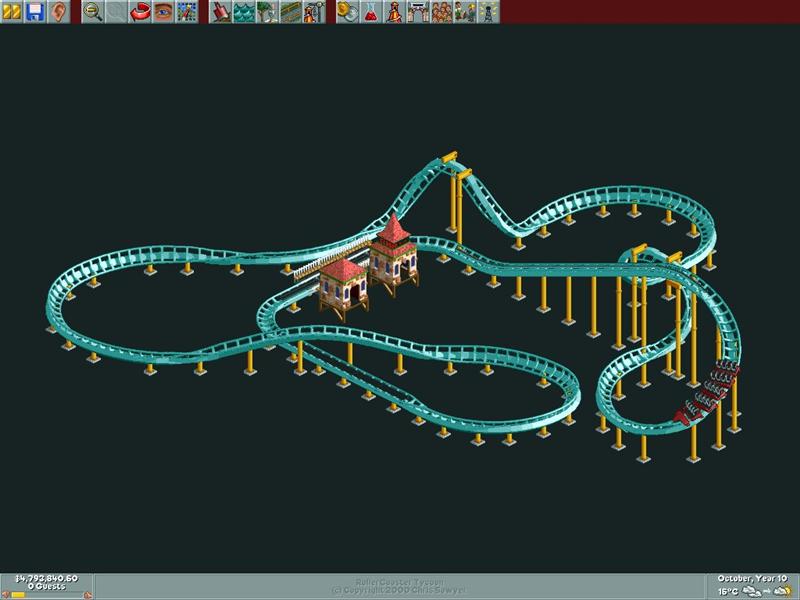Click the weather forecast cloud icon
Screen dimensions: 800x600
[x=783, y=591]
